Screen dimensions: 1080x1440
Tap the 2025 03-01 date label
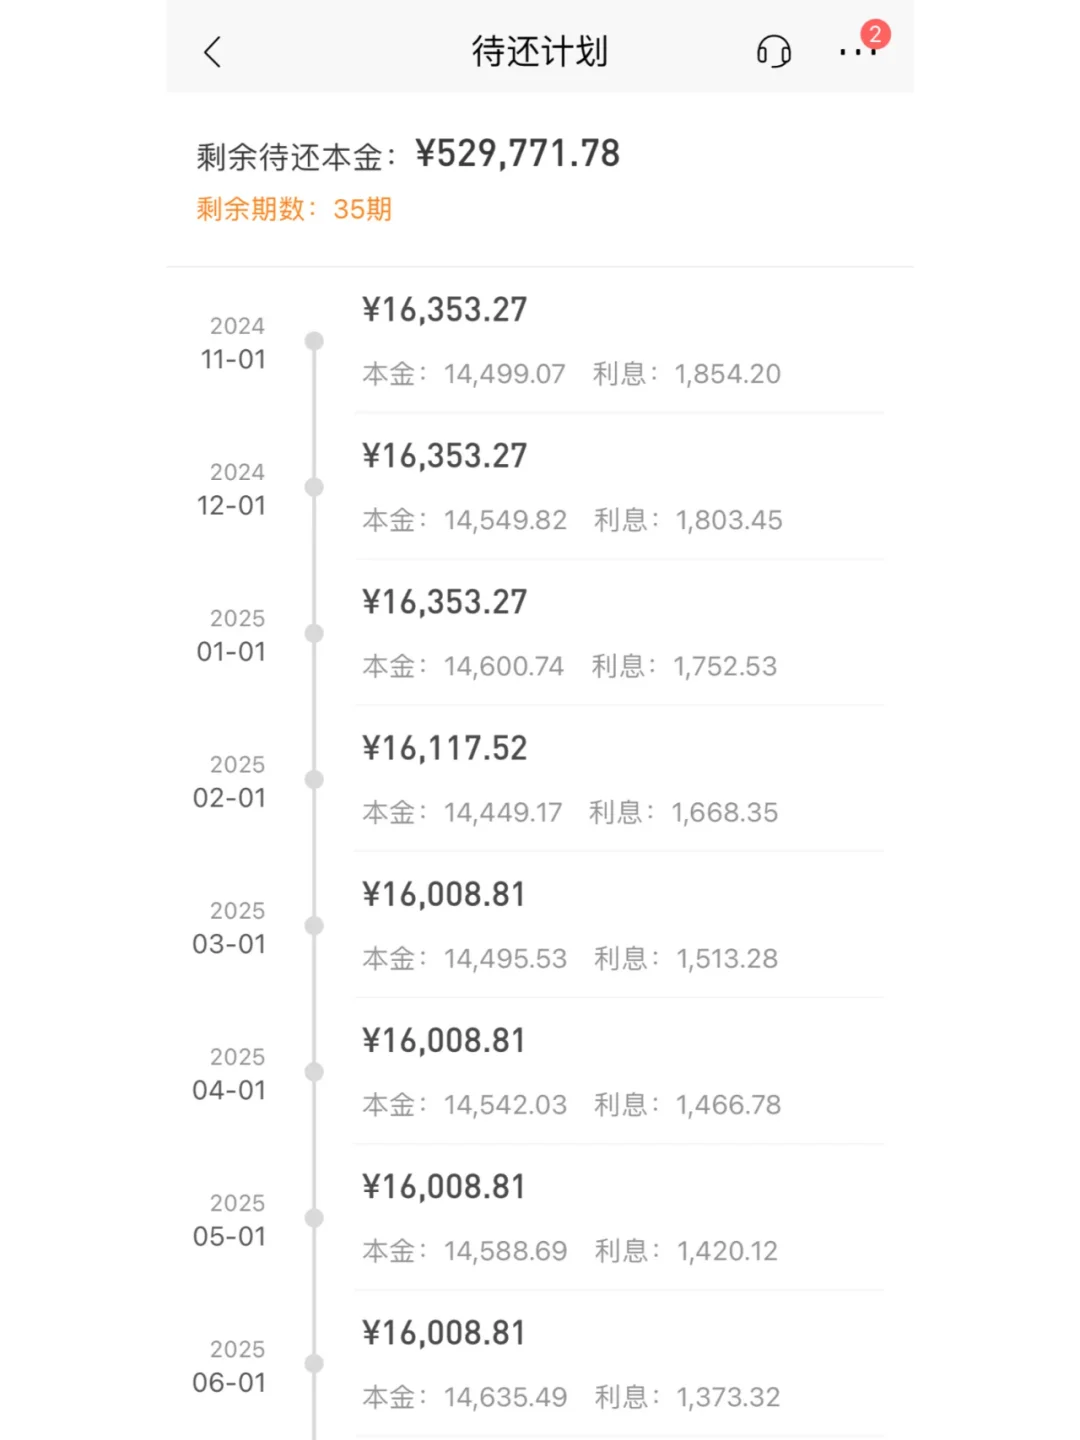pos(230,928)
